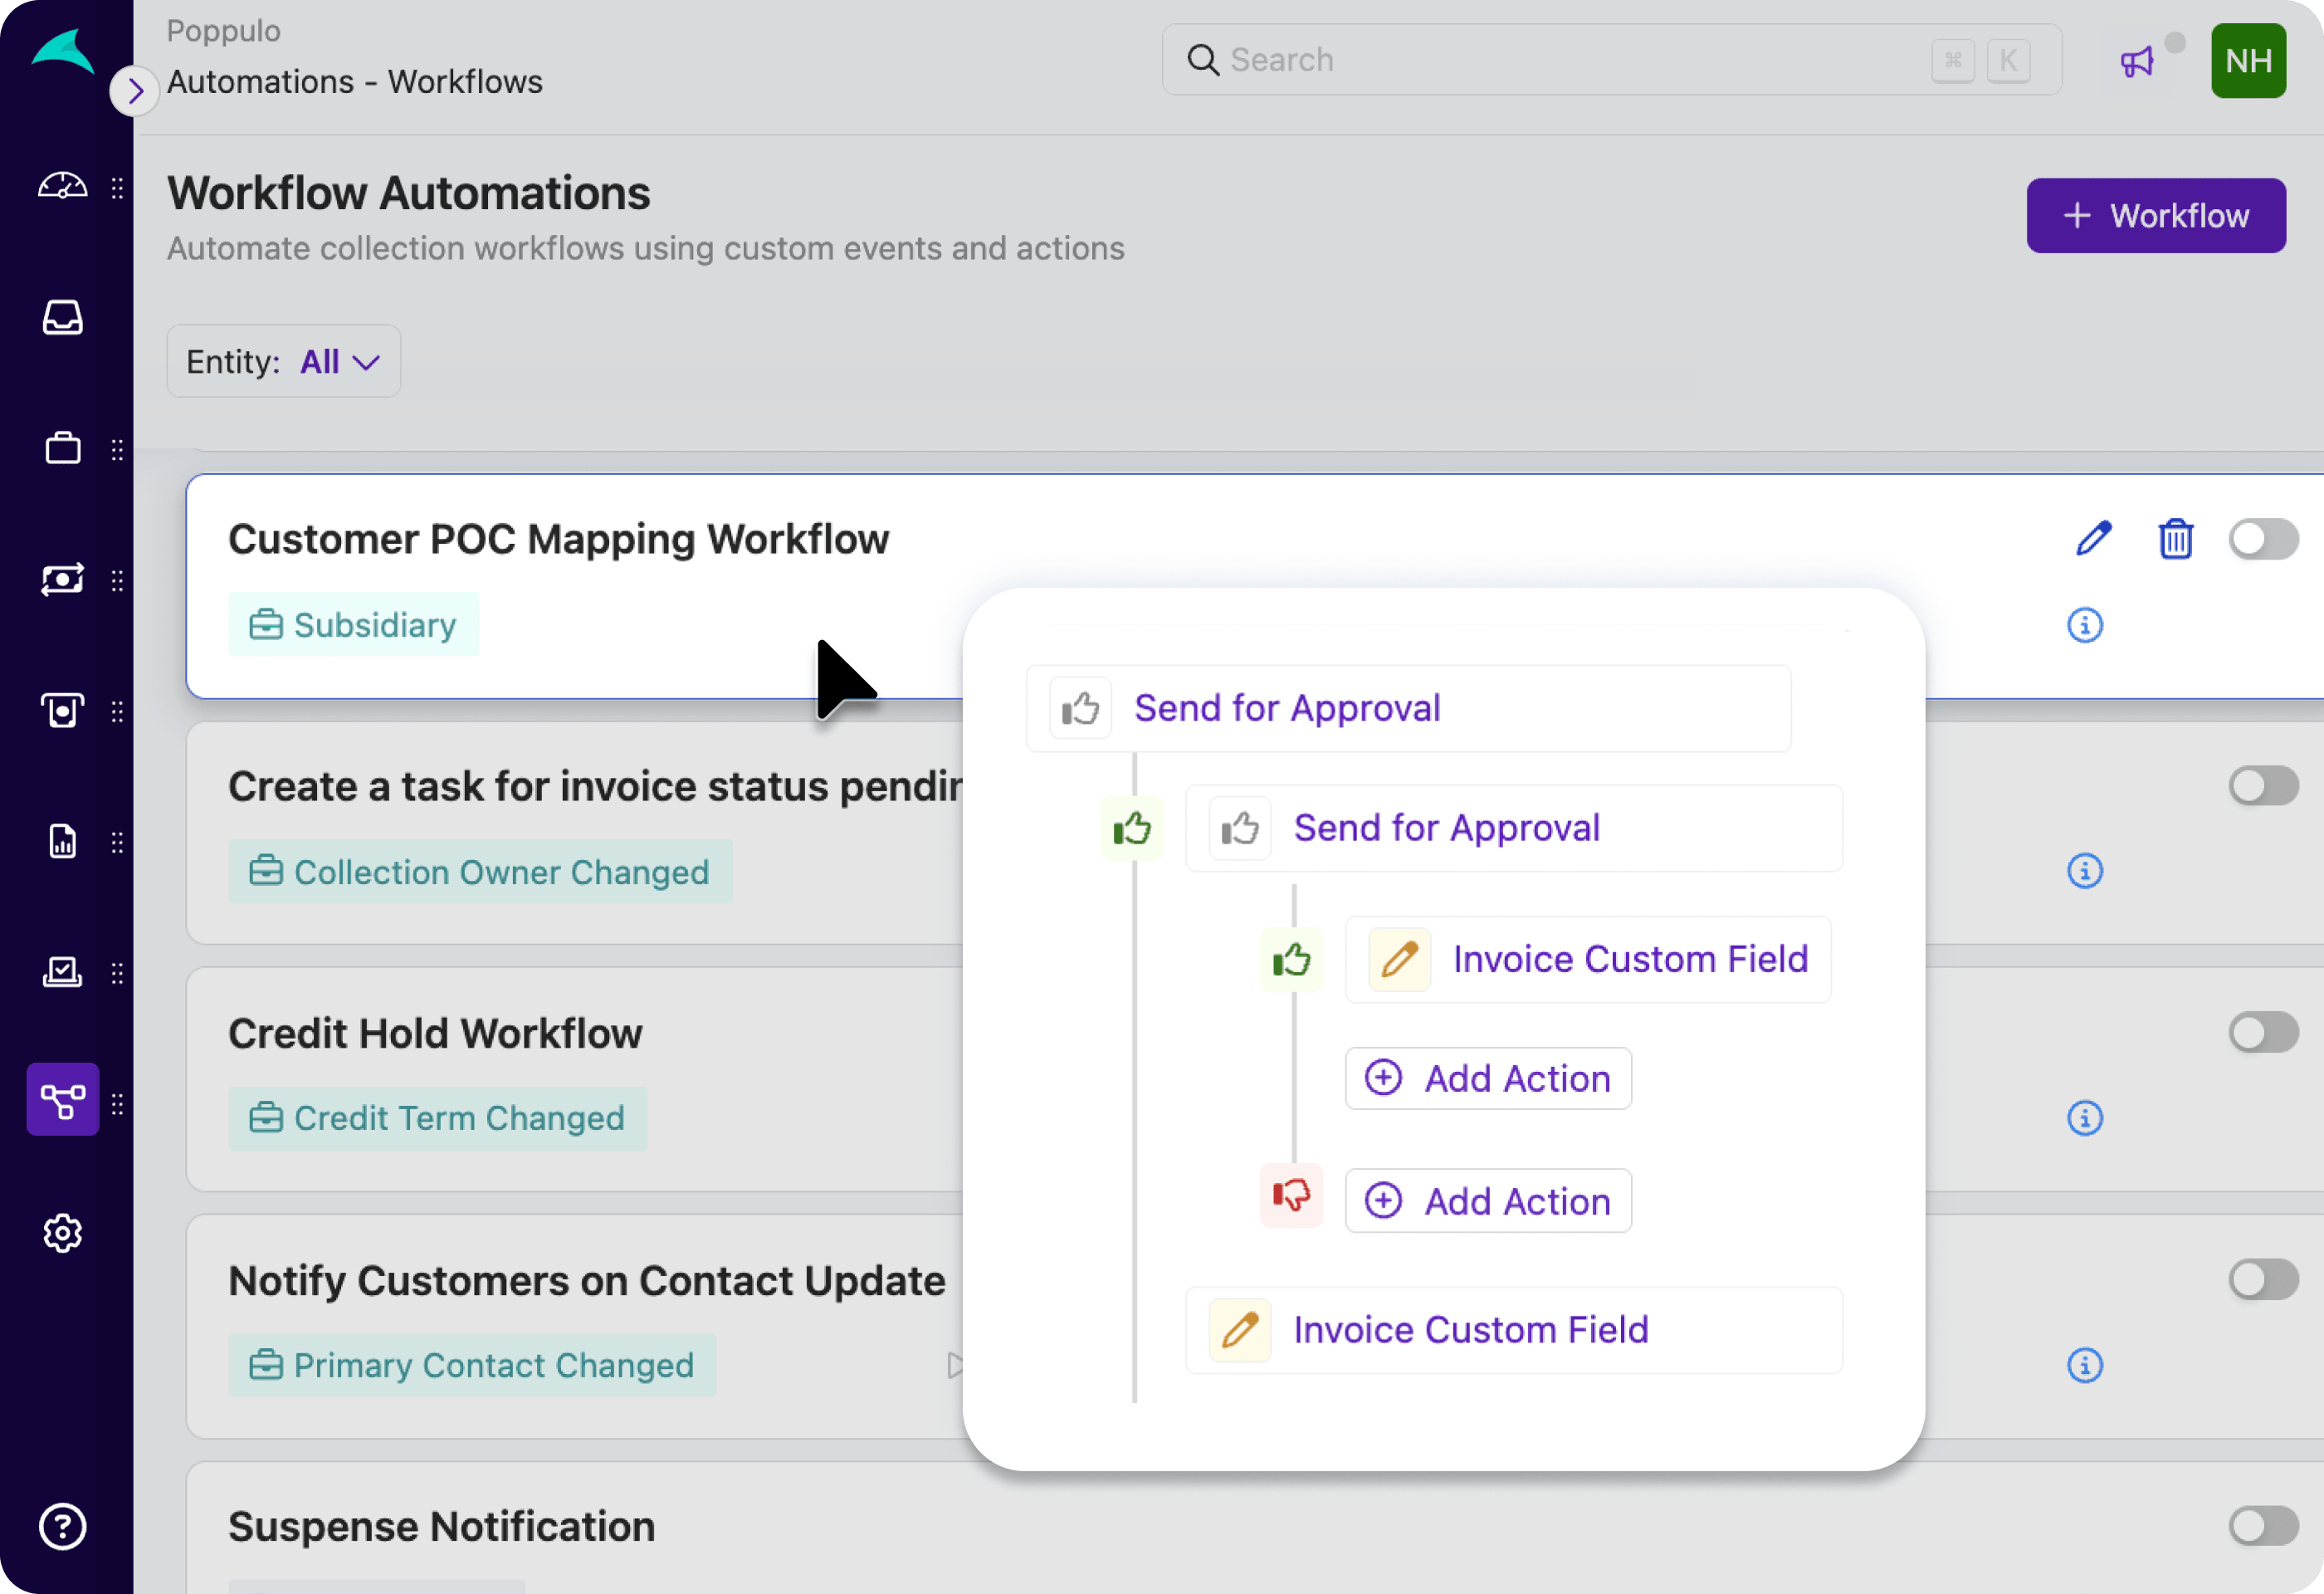
Task: Open the announcements megaphone icon
Action: coord(2136,62)
